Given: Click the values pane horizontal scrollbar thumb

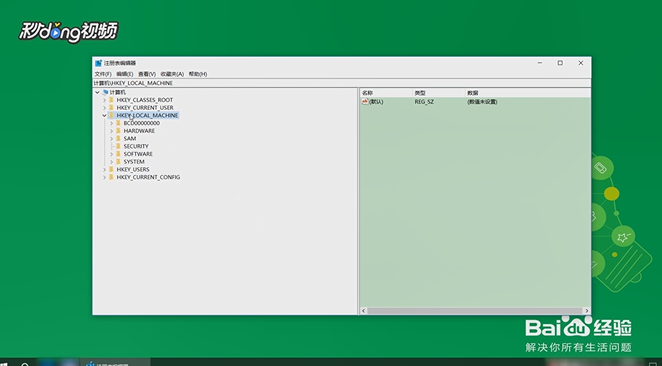Looking at the screenshot, I should click(475, 311).
